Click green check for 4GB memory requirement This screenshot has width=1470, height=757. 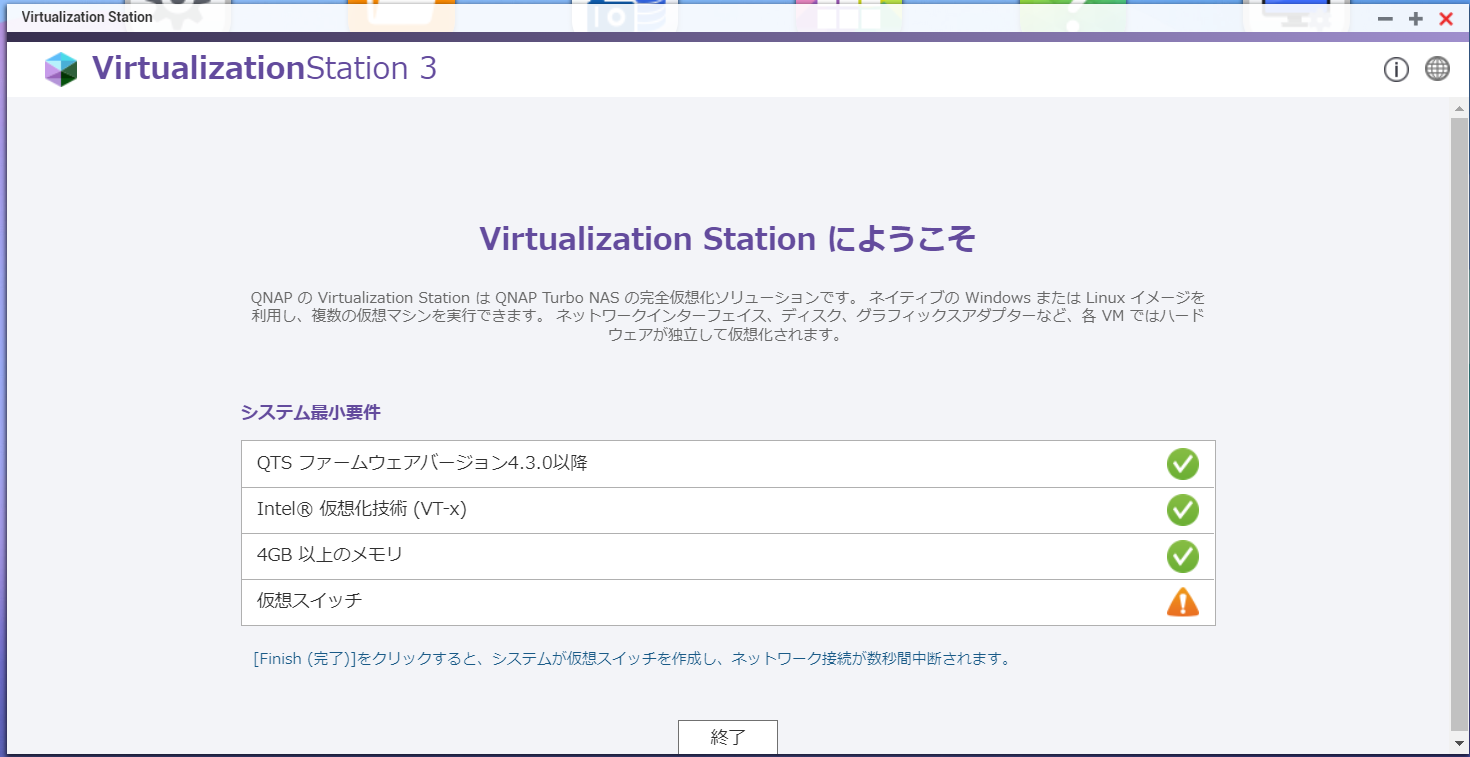coord(1182,556)
